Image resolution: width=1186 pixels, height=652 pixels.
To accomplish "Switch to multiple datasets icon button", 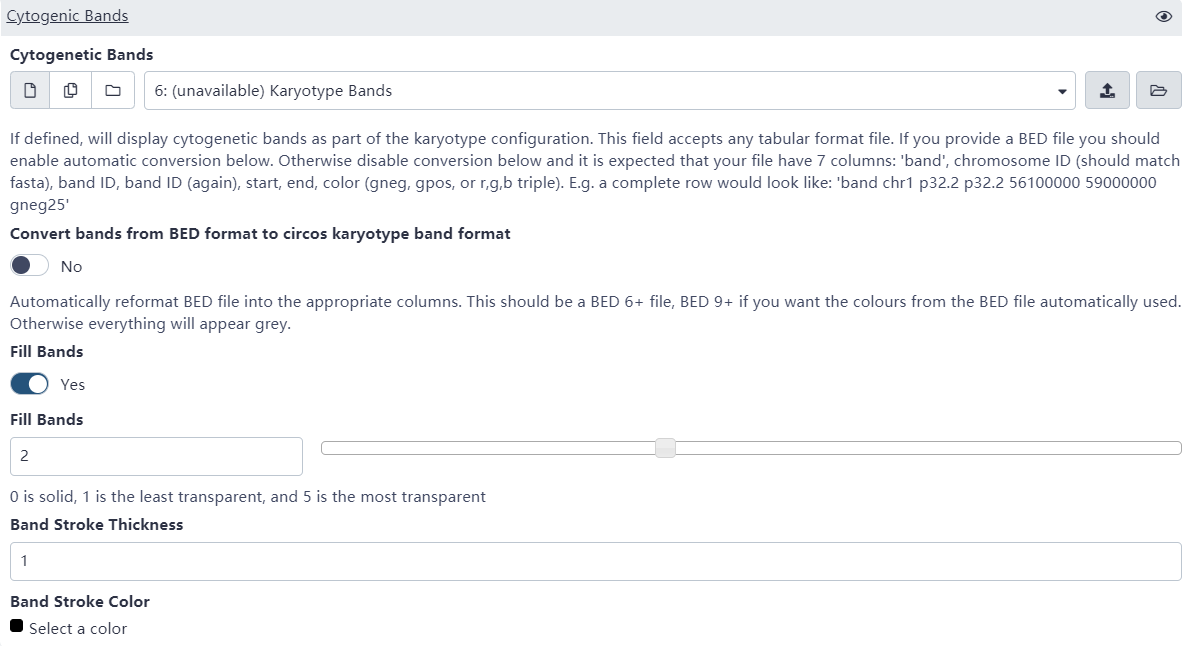I will point(71,90).
